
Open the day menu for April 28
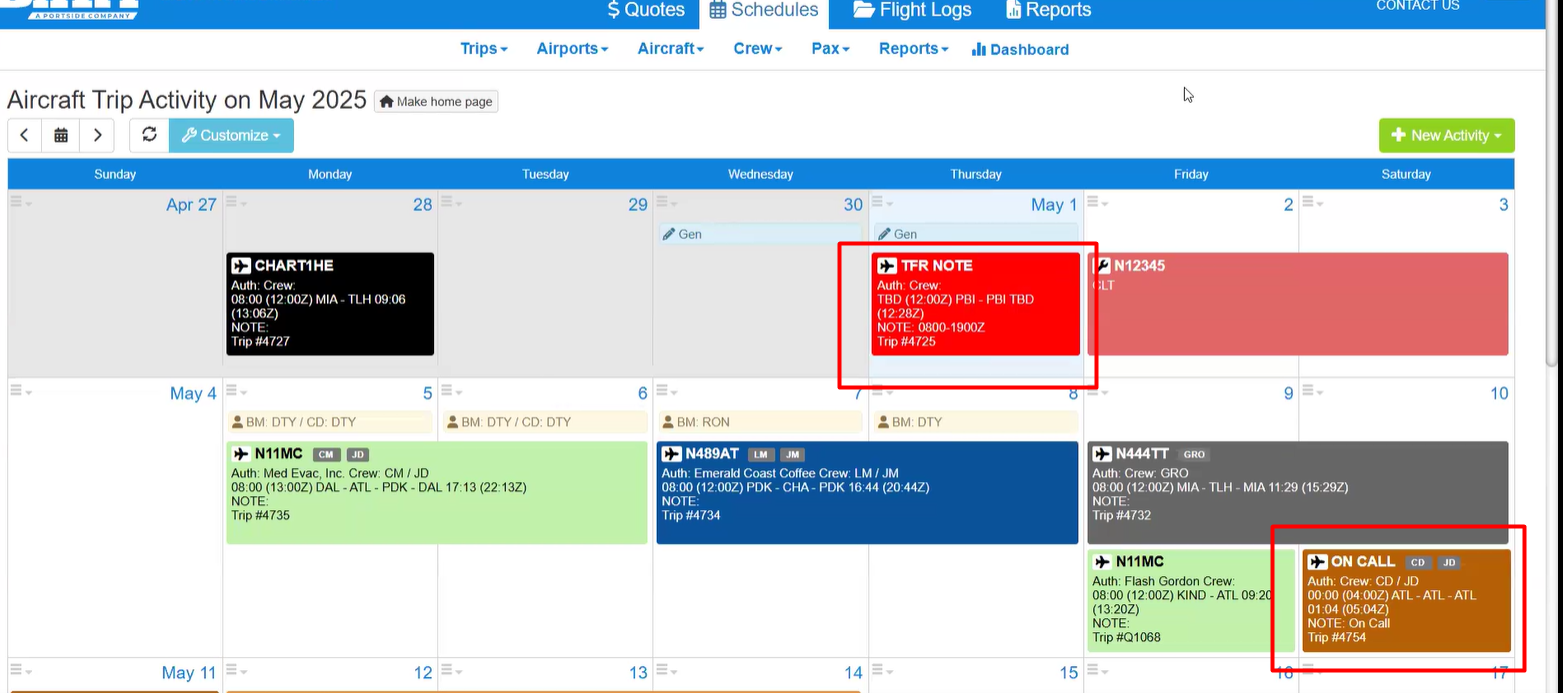tap(236, 202)
